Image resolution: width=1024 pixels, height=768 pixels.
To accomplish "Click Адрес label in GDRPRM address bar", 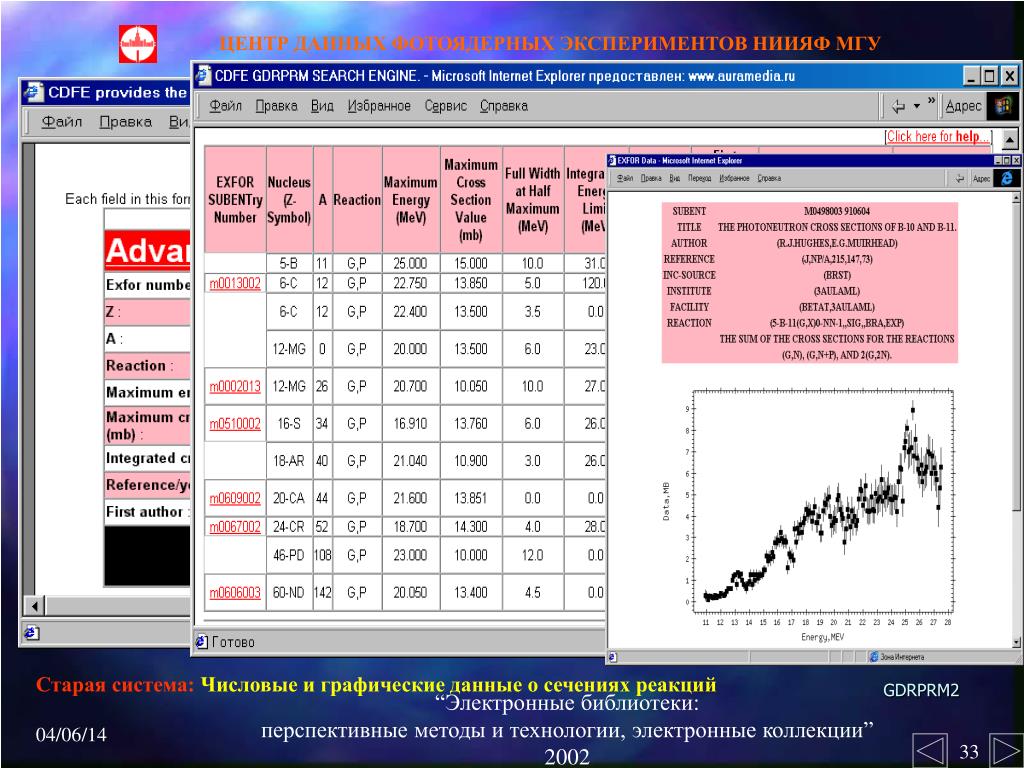I will click(963, 106).
